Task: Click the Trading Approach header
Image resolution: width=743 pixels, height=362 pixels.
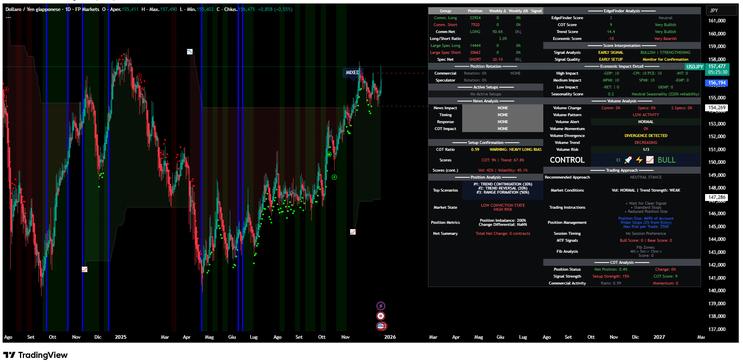Action: [x=621, y=170]
